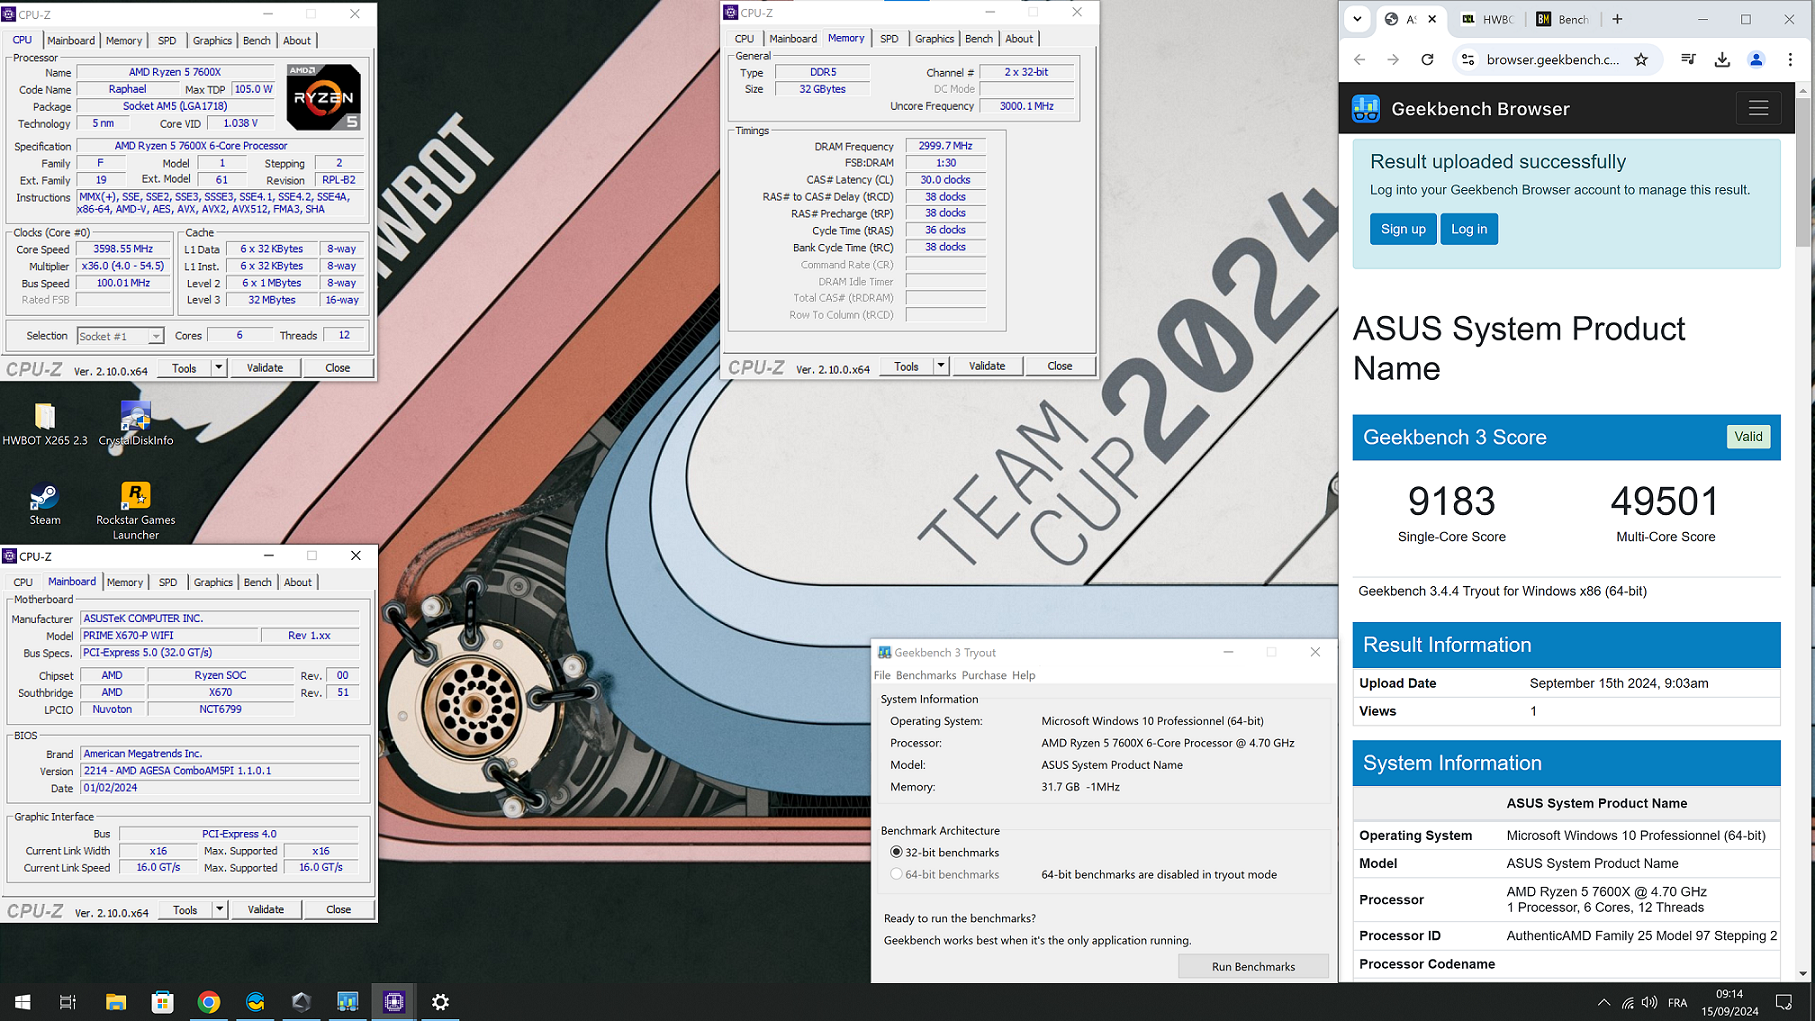
Task: Click volume icon in system tray
Action: tap(1650, 1002)
